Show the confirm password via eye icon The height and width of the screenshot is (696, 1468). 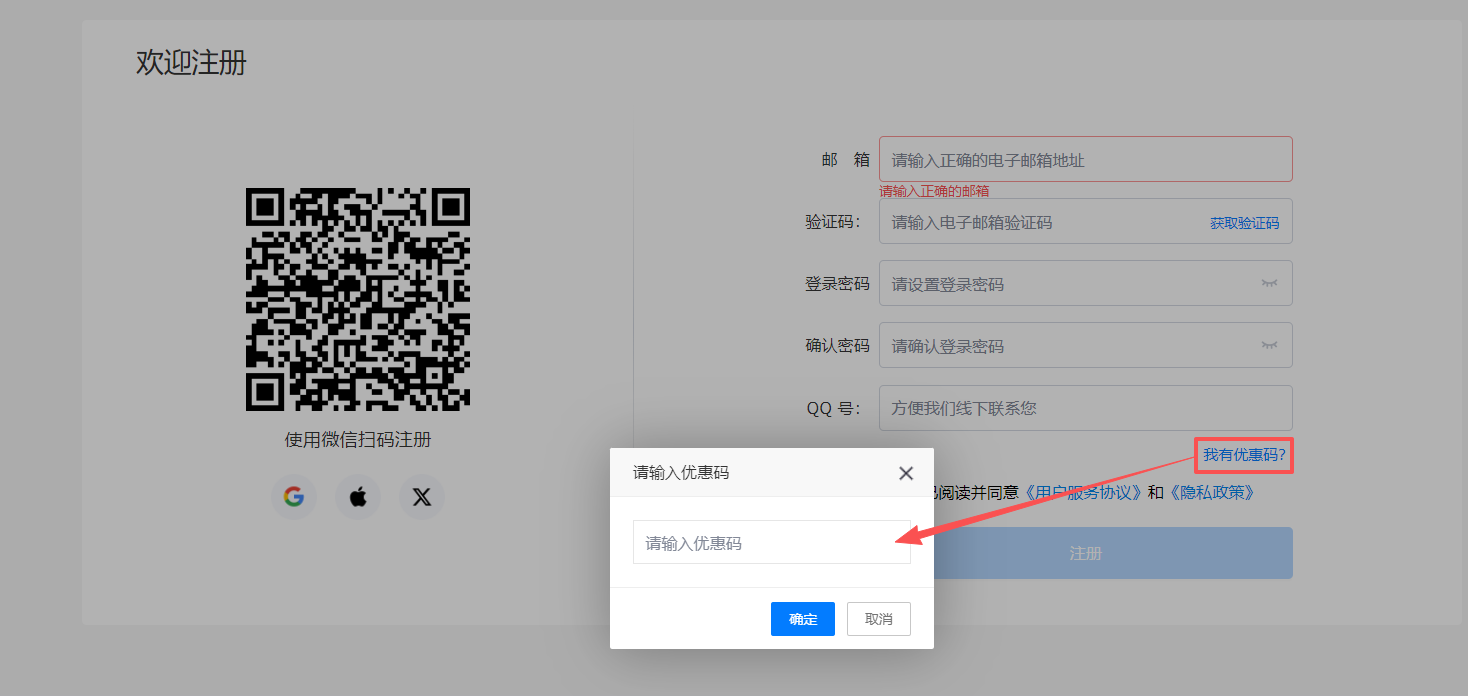(x=1270, y=346)
